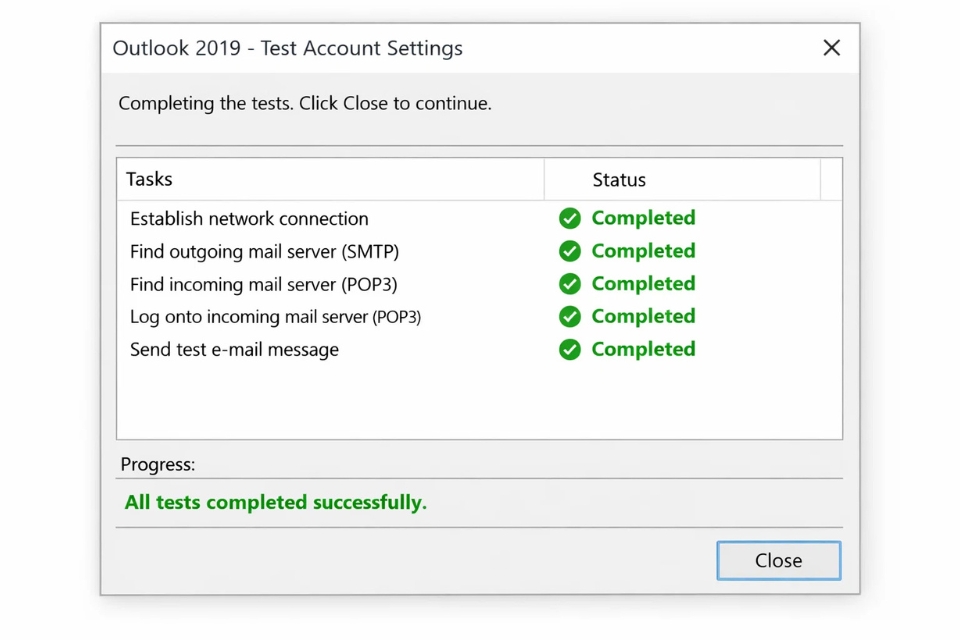Click the green All tests completed successfully text

point(275,502)
